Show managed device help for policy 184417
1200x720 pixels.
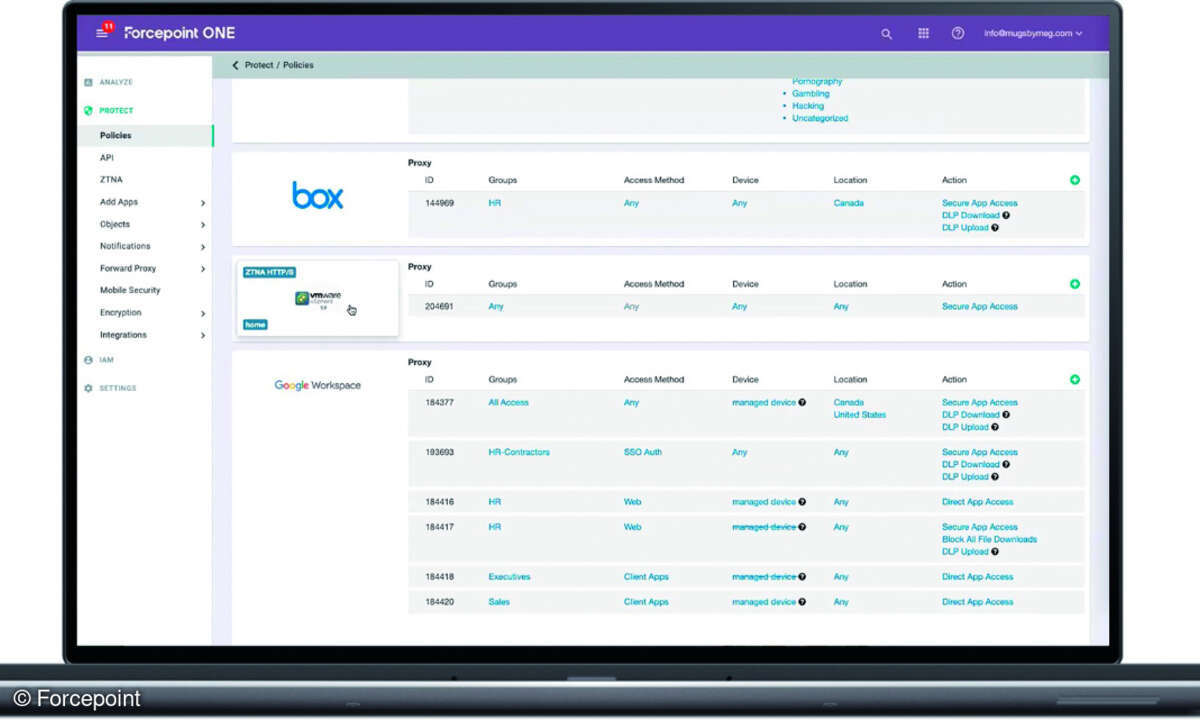(x=802, y=527)
